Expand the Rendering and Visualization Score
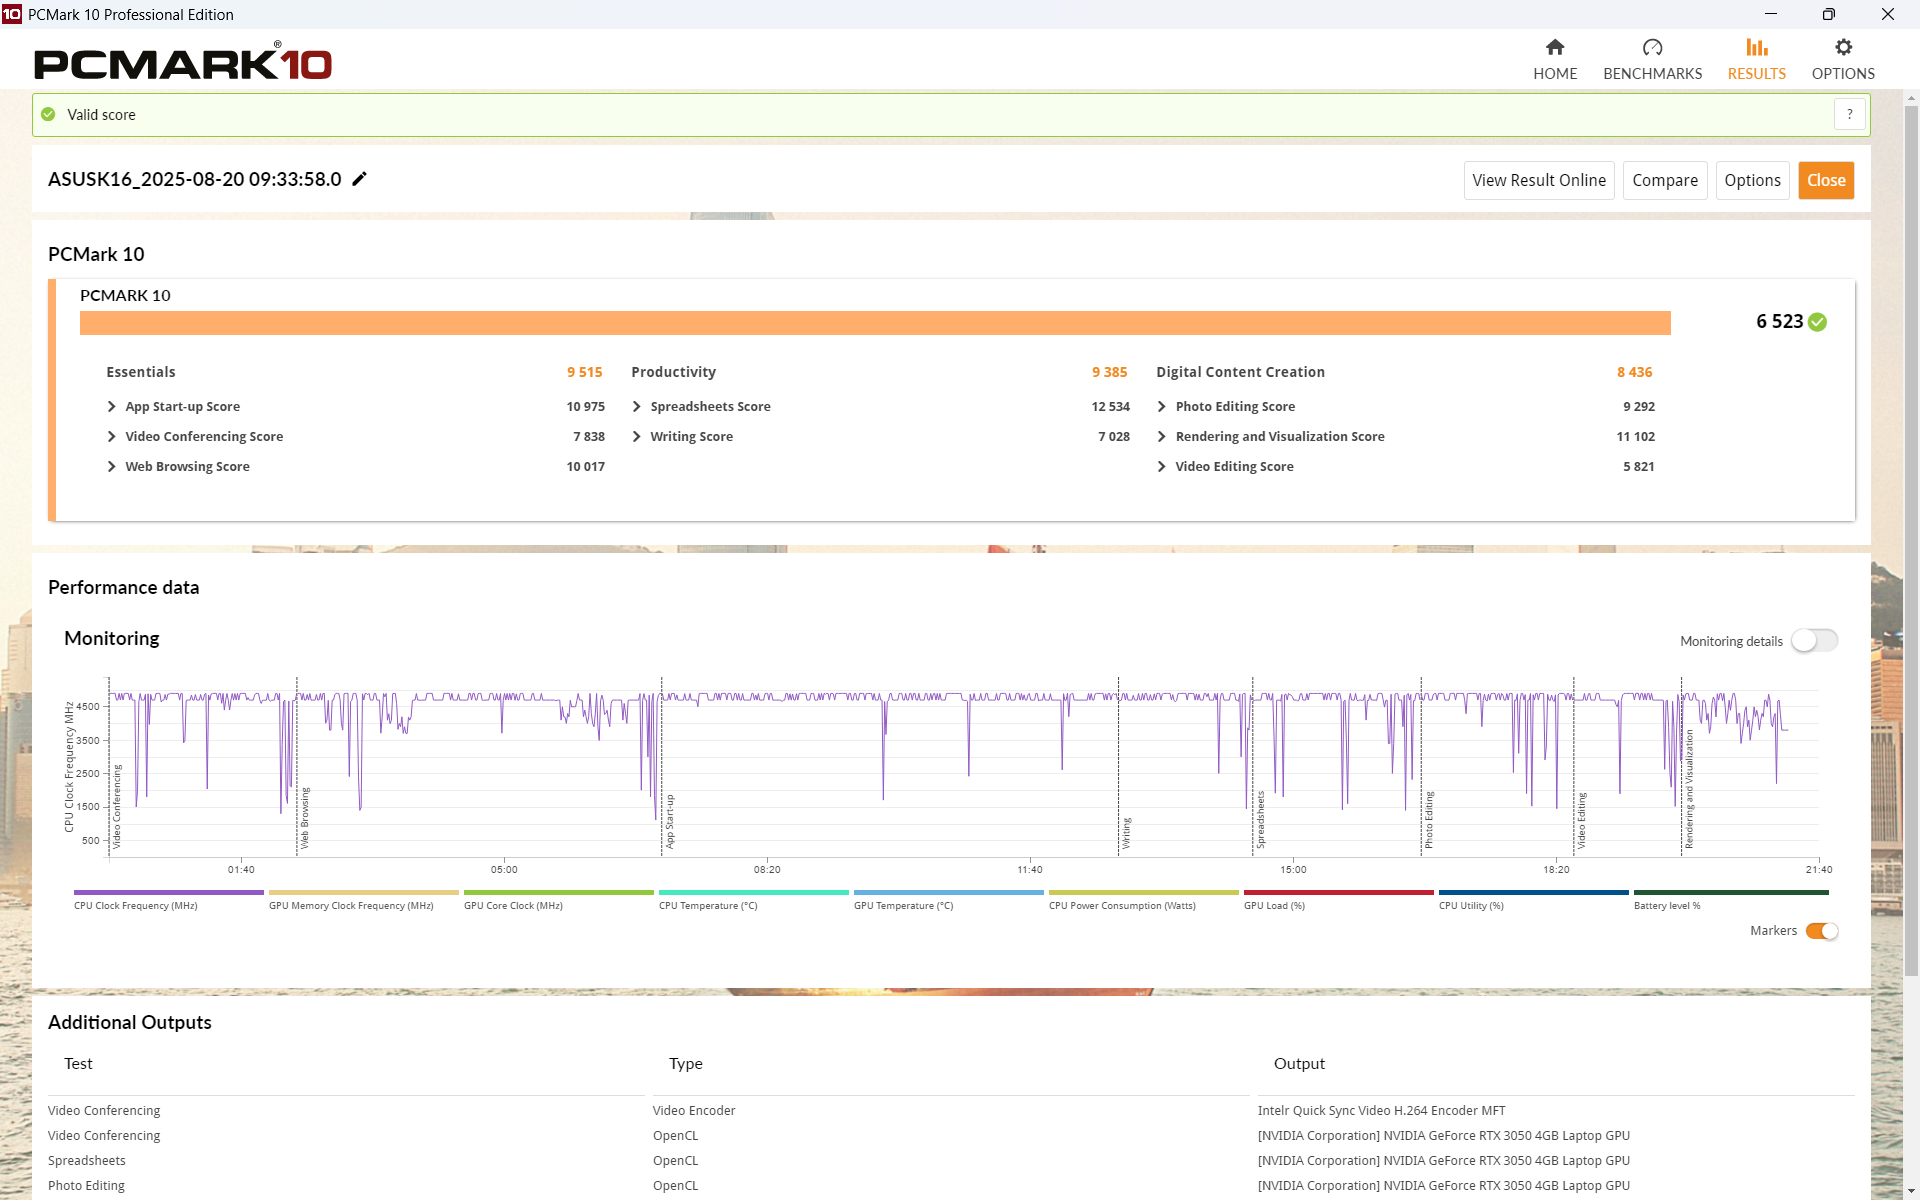This screenshot has height=1200, width=1920. 1162,437
